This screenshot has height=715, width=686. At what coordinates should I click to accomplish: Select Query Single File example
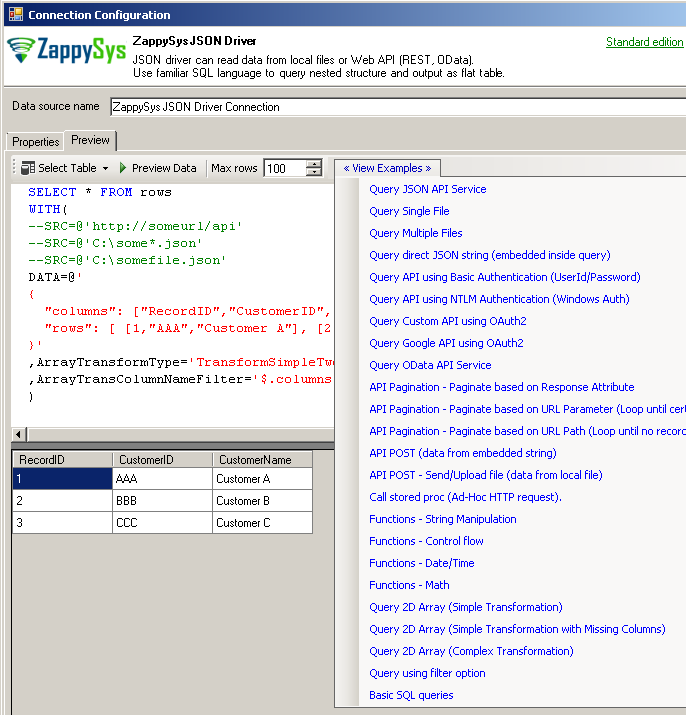click(409, 211)
